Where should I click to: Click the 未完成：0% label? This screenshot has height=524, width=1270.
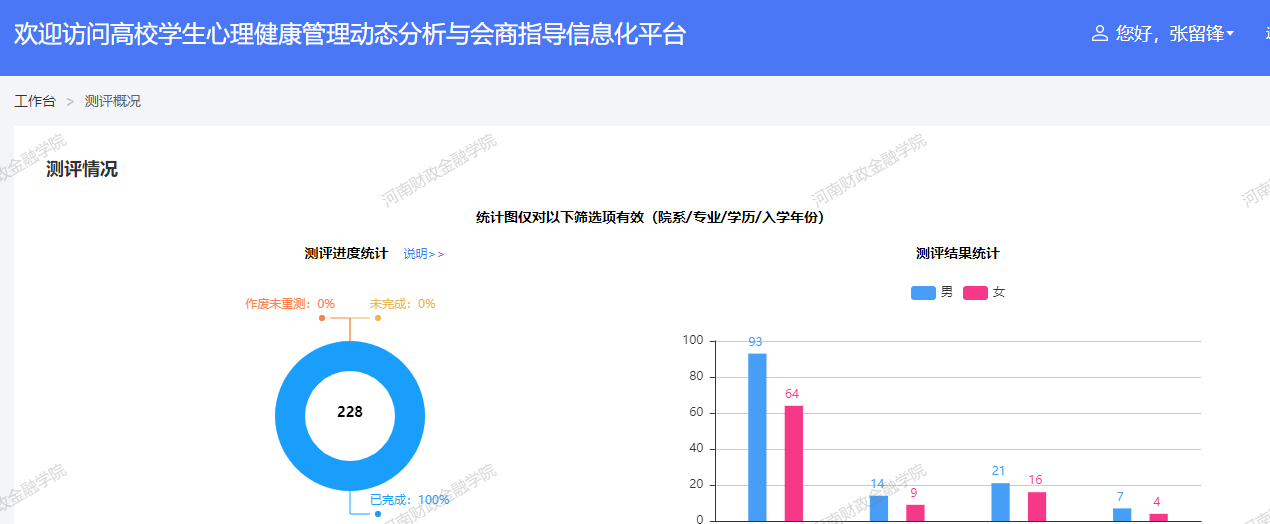pyautogui.click(x=403, y=304)
